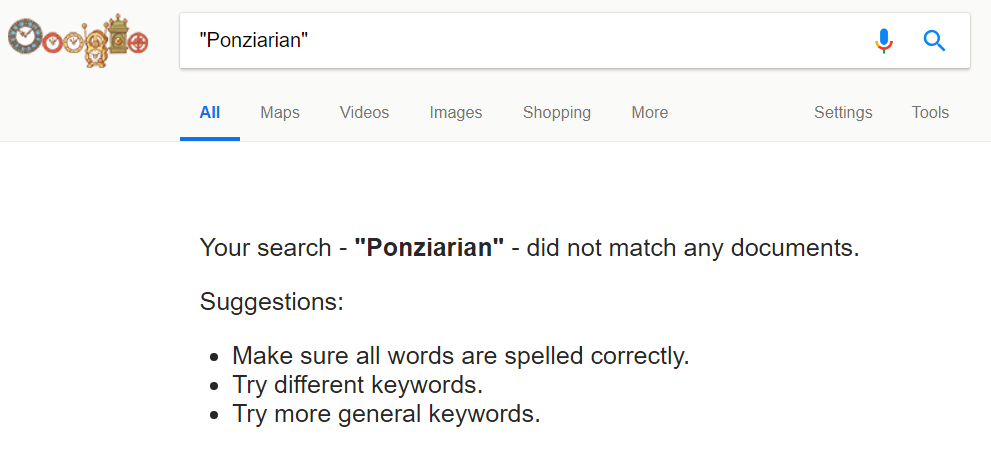Image resolution: width=991 pixels, height=459 pixels.
Task: Switch to the Maps tab
Action: [280, 113]
